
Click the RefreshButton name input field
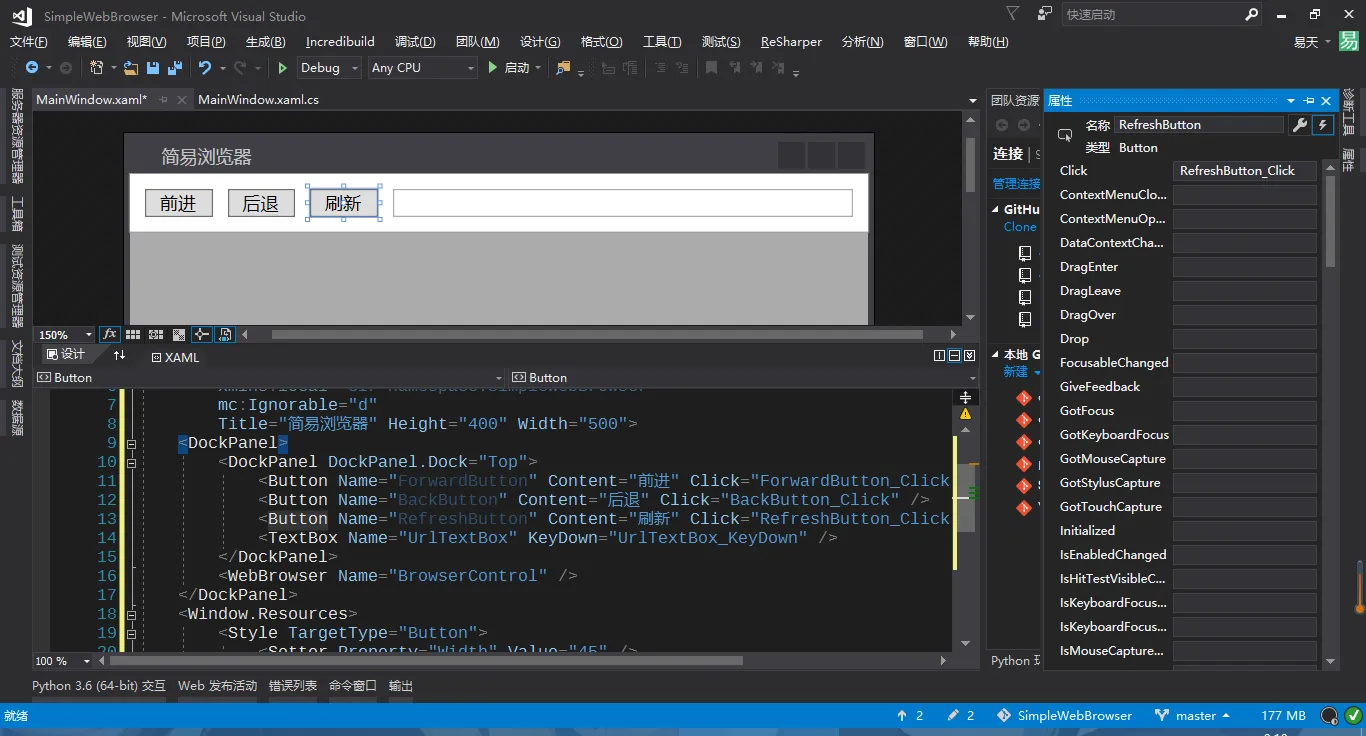(x=1198, y=125)
